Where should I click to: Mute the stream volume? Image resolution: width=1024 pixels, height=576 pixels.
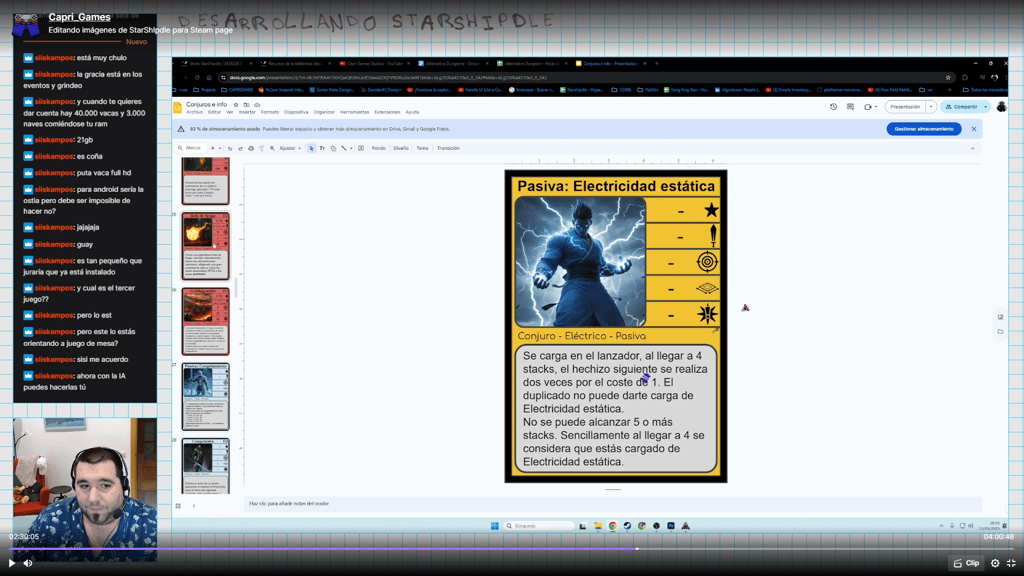pos(28,563)
